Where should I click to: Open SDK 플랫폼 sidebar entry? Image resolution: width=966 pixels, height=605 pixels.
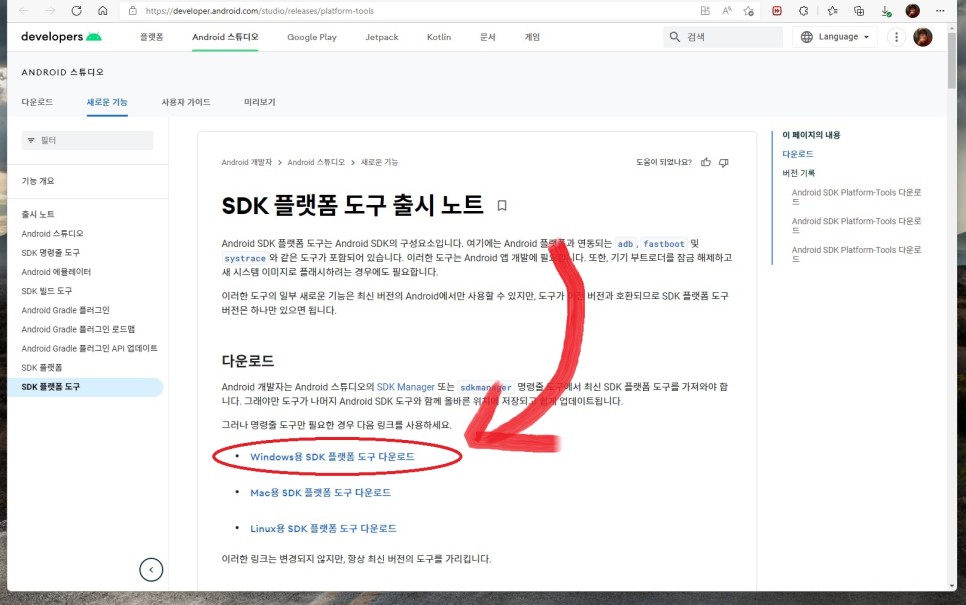42,367
